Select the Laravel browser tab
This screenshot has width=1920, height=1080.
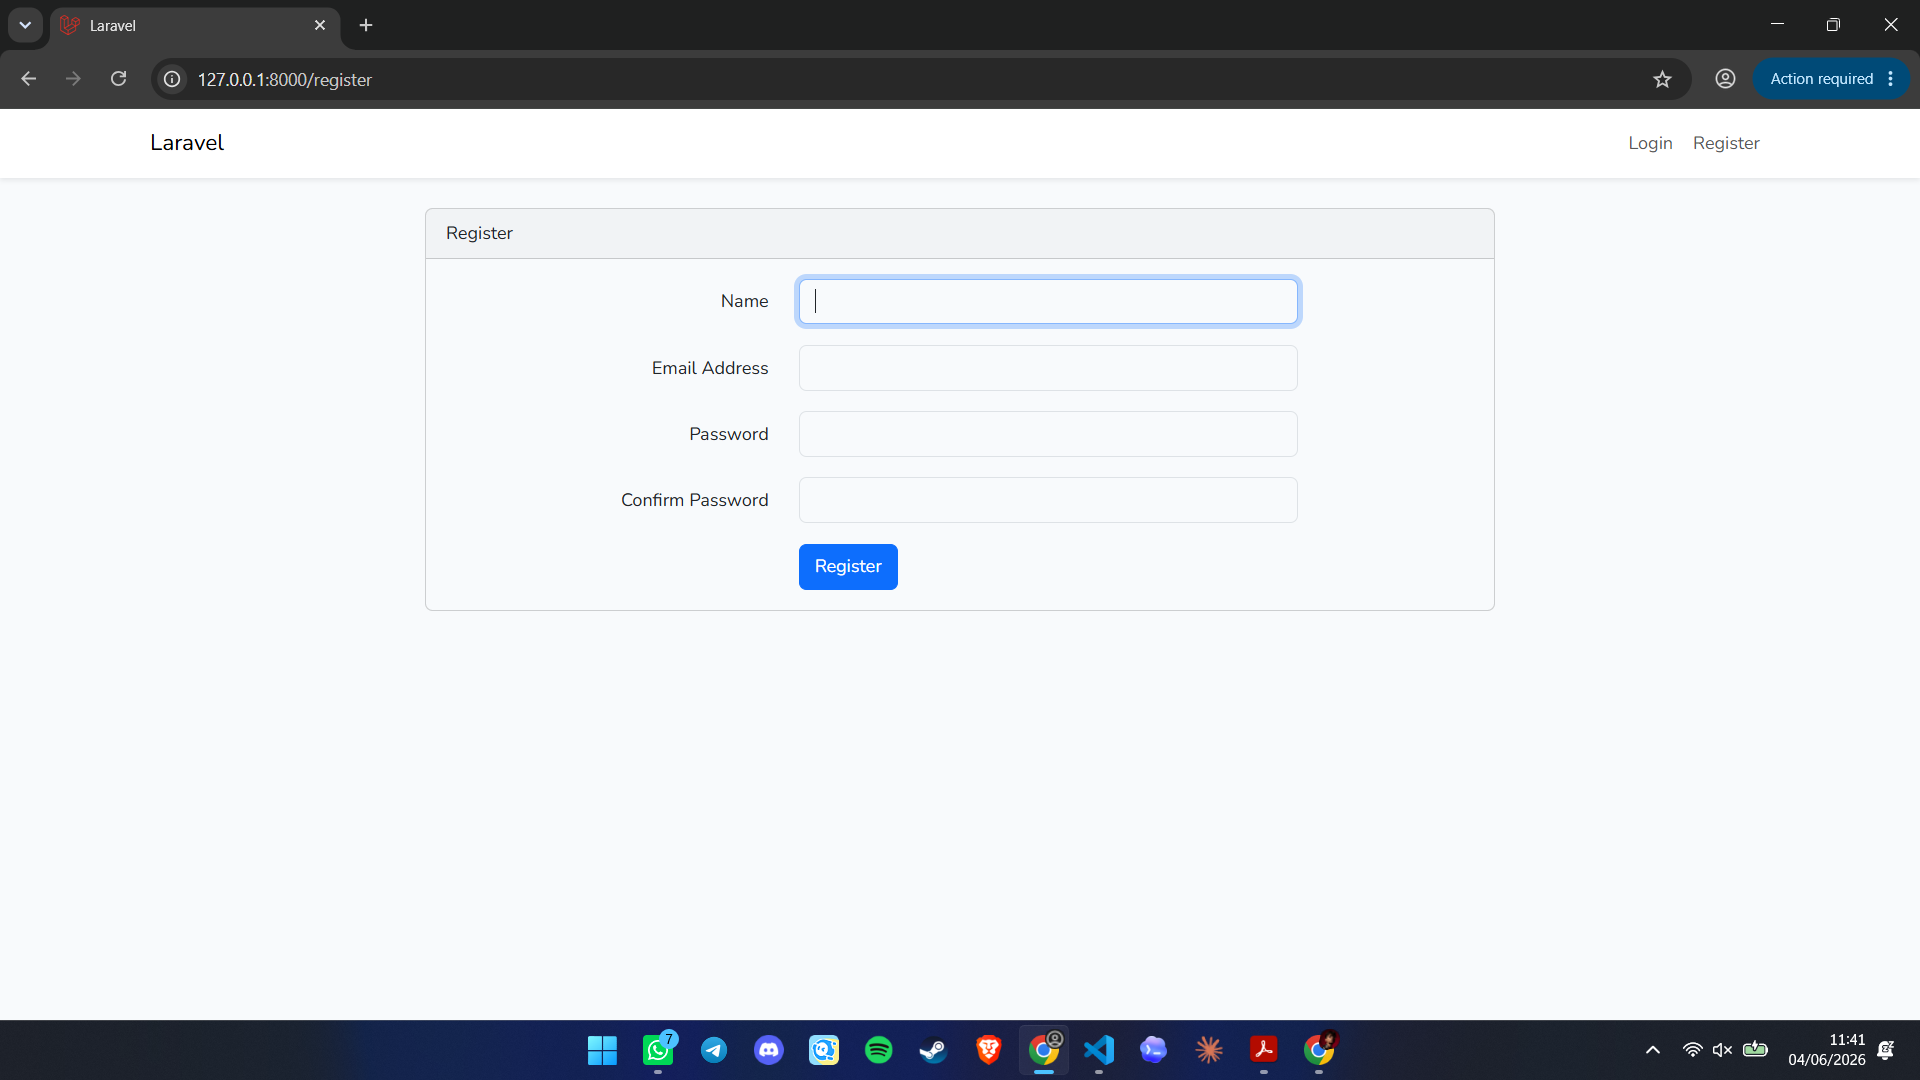[195, 26]
